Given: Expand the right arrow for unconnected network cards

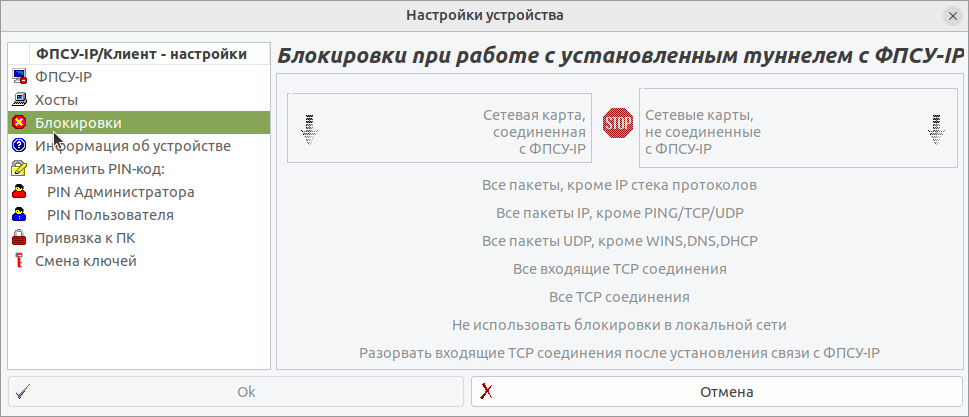Looking at the screenshot, I should coord(937,129).
